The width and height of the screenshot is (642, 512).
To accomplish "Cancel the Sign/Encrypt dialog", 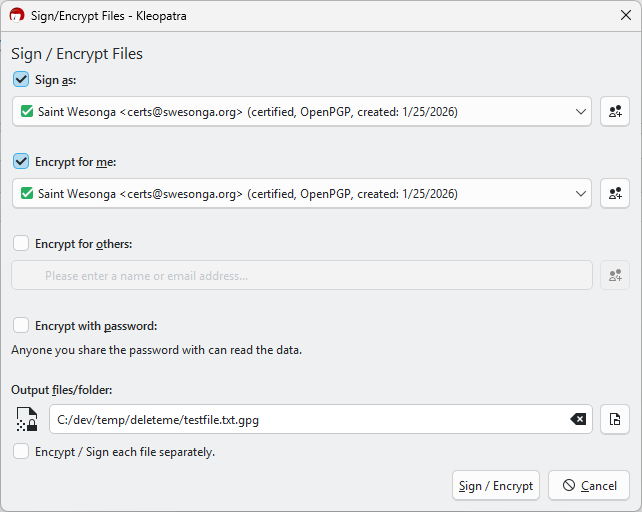I will tap(589, 486).
